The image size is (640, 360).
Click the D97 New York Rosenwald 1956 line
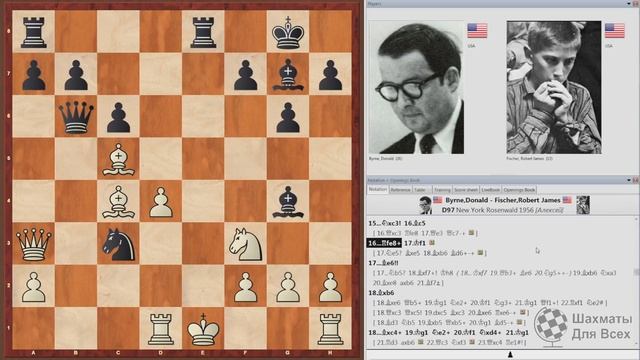[502, 210]
